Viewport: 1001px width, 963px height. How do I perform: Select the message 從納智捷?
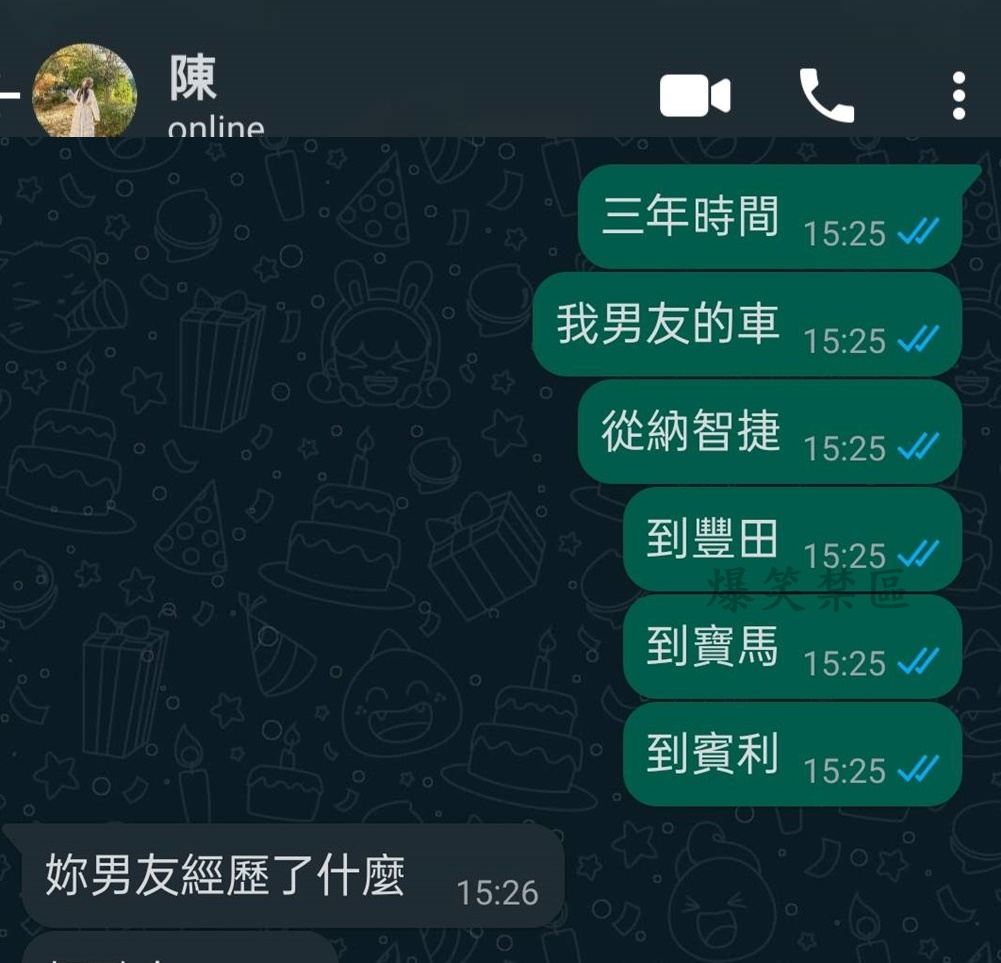770,431
